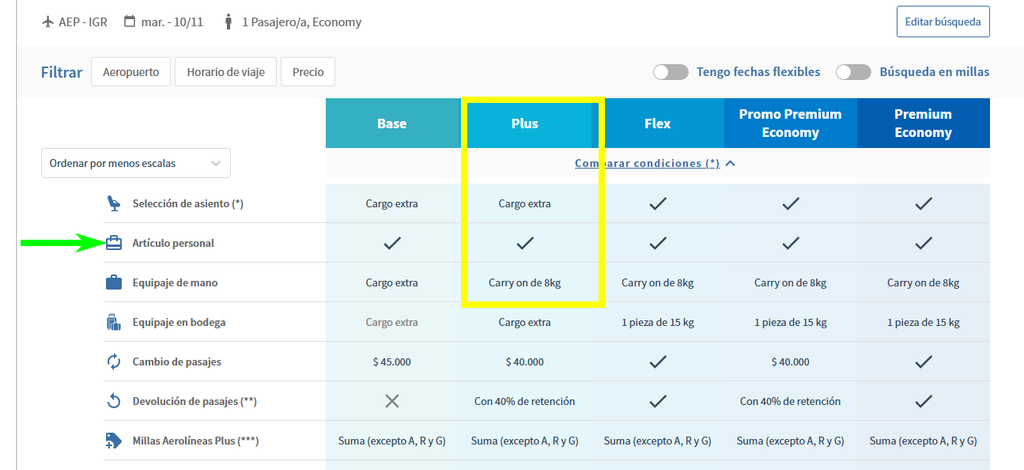The width and height of the screenshot is (1024, 470).
Task: Click the Devolución de pasajes (**) row label
Action: 195,401
